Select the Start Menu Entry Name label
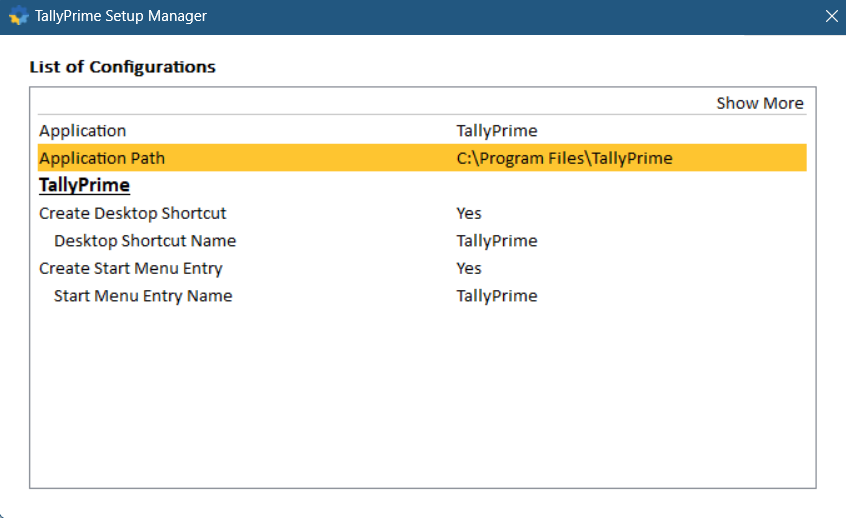 (143, 296)
